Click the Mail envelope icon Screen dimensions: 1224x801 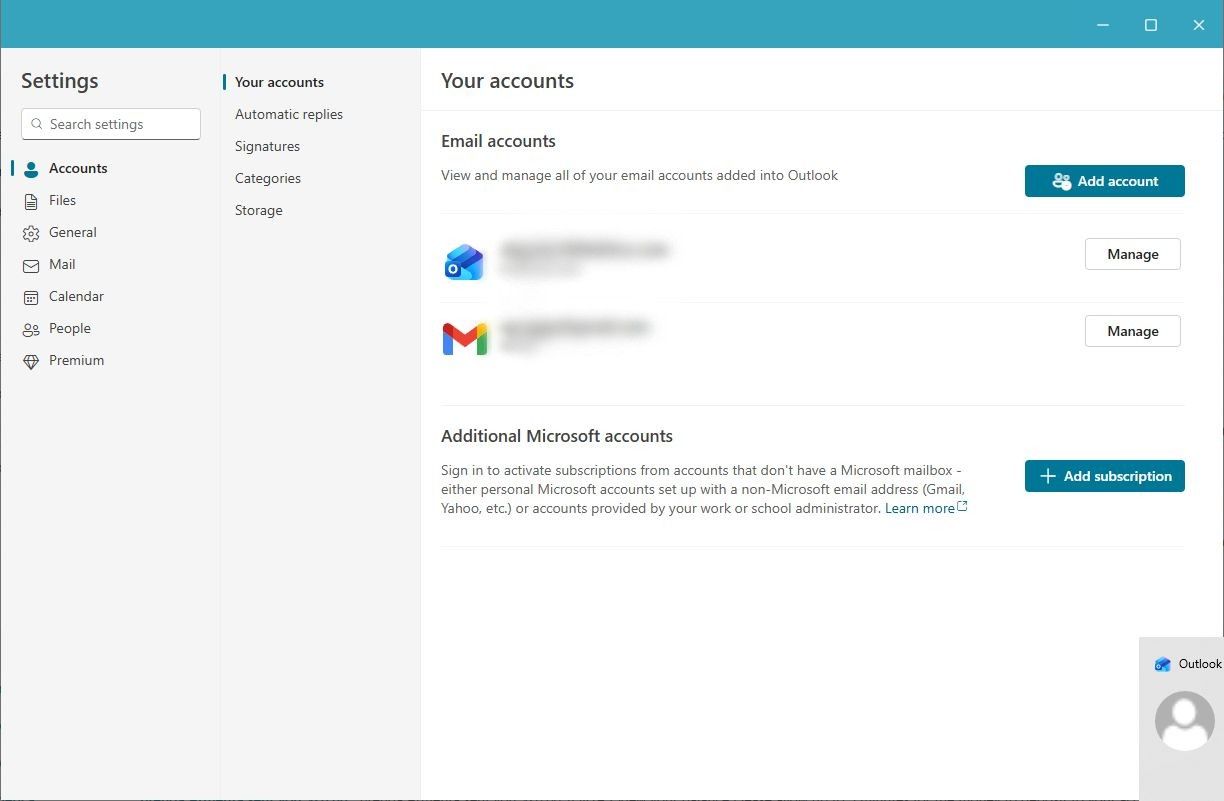[x=31, y=265]
